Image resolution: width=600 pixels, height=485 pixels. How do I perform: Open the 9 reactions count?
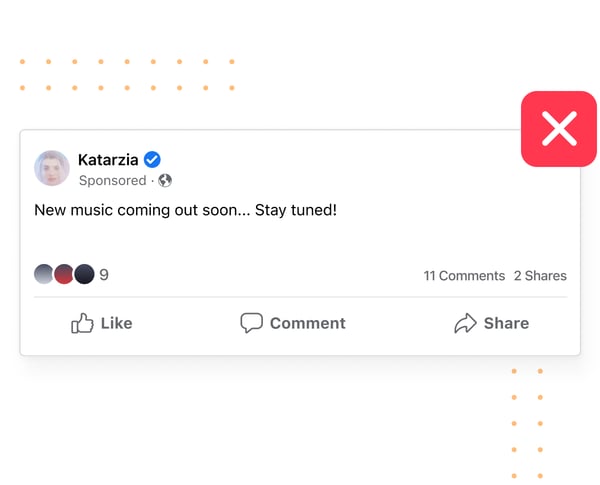[x=104, y=275]
